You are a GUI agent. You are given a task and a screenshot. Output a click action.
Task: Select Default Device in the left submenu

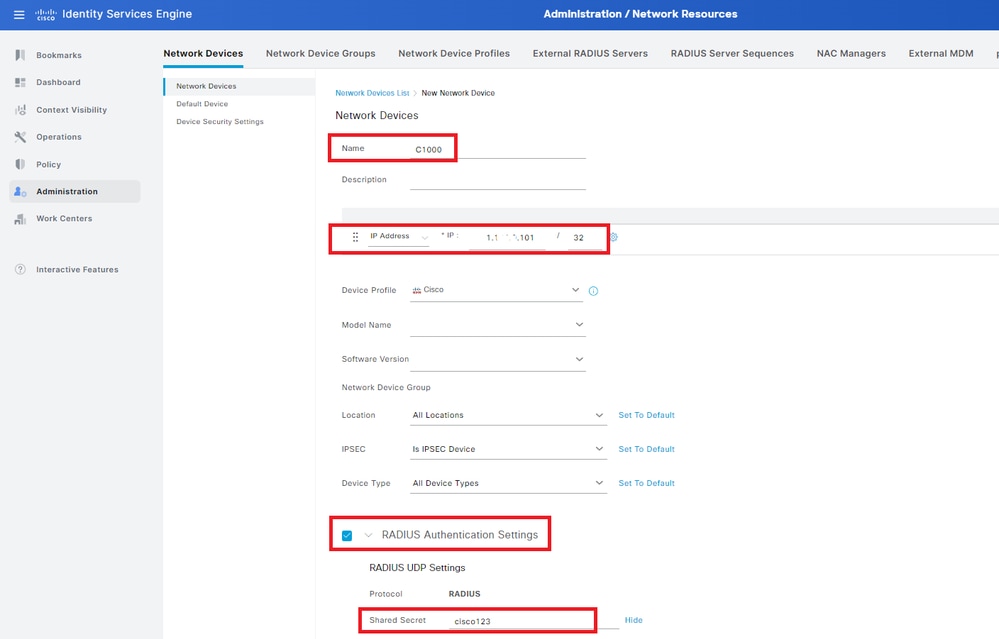[202, 104]
